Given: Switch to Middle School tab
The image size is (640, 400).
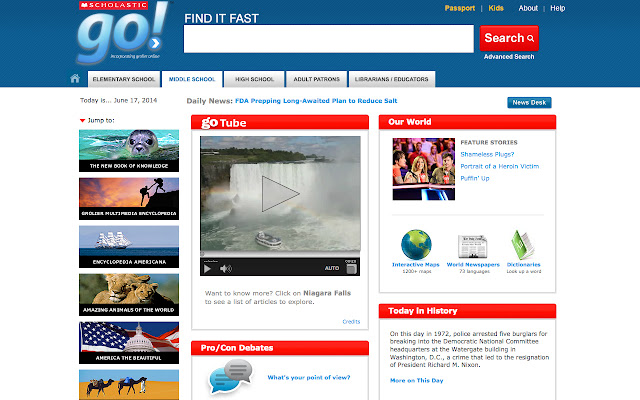Looking at the screenshot, I should (192, 79).
